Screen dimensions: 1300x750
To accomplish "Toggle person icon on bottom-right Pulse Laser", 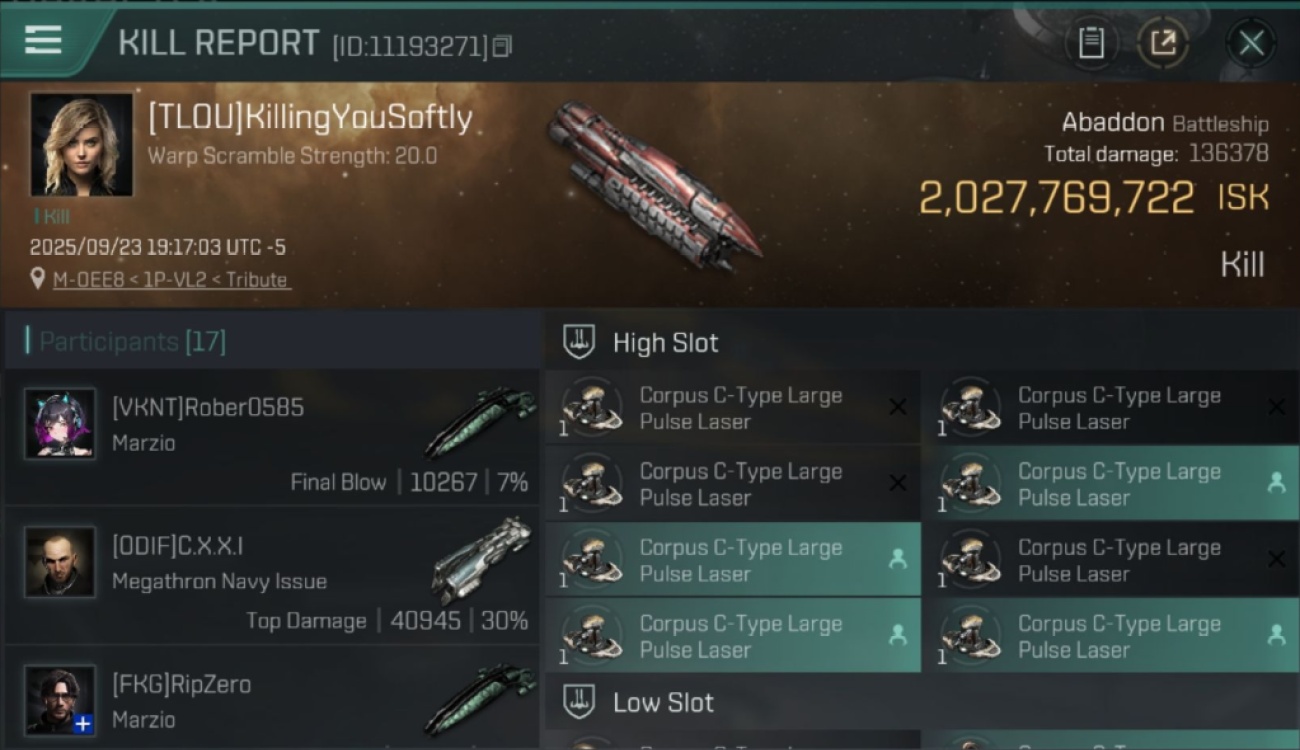I will (1276, 635).
